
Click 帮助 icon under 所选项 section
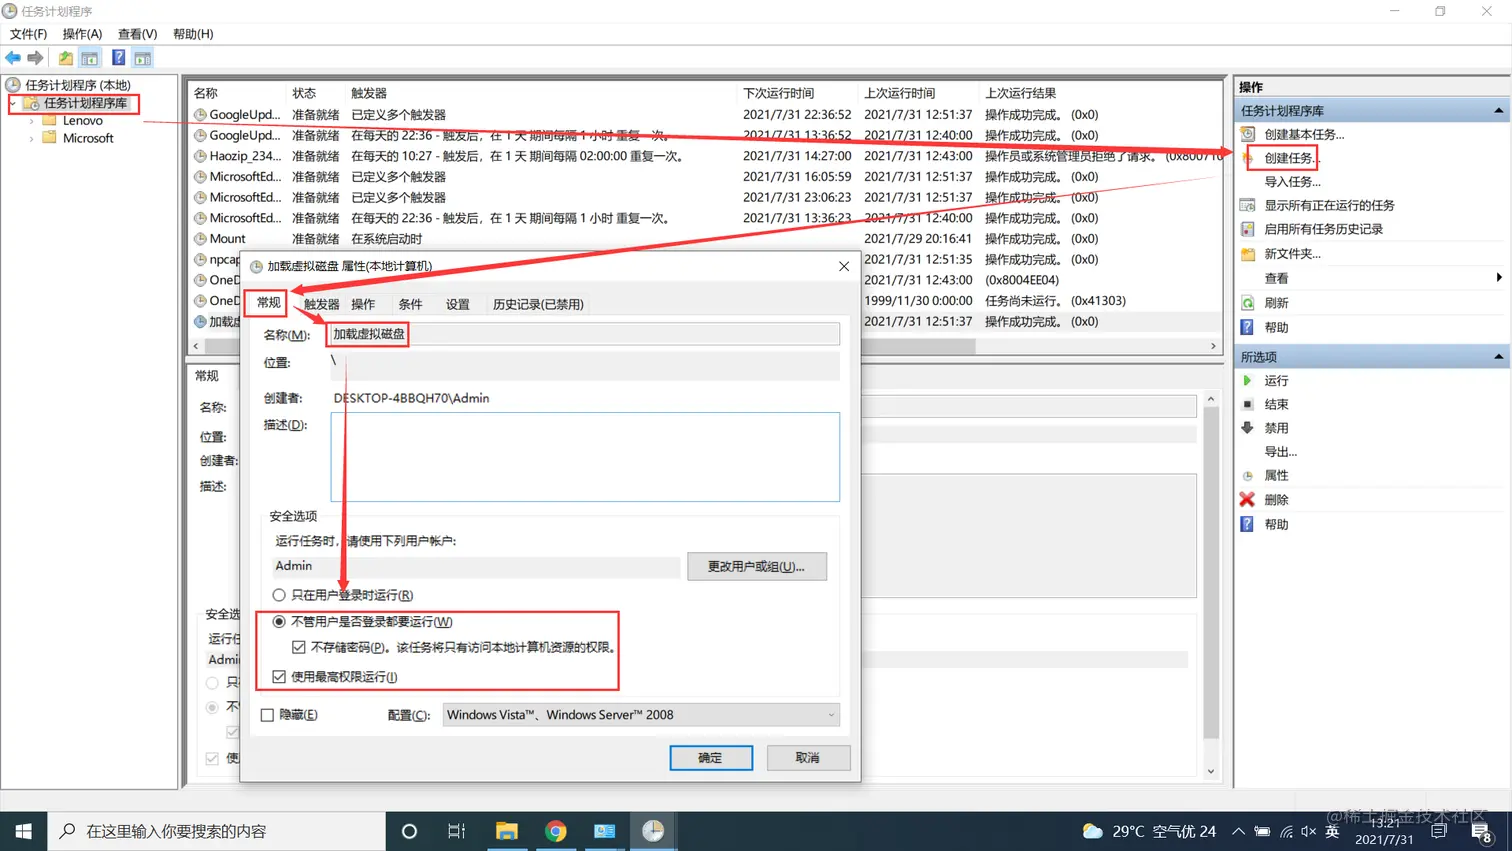click(x=1247, y=524)
